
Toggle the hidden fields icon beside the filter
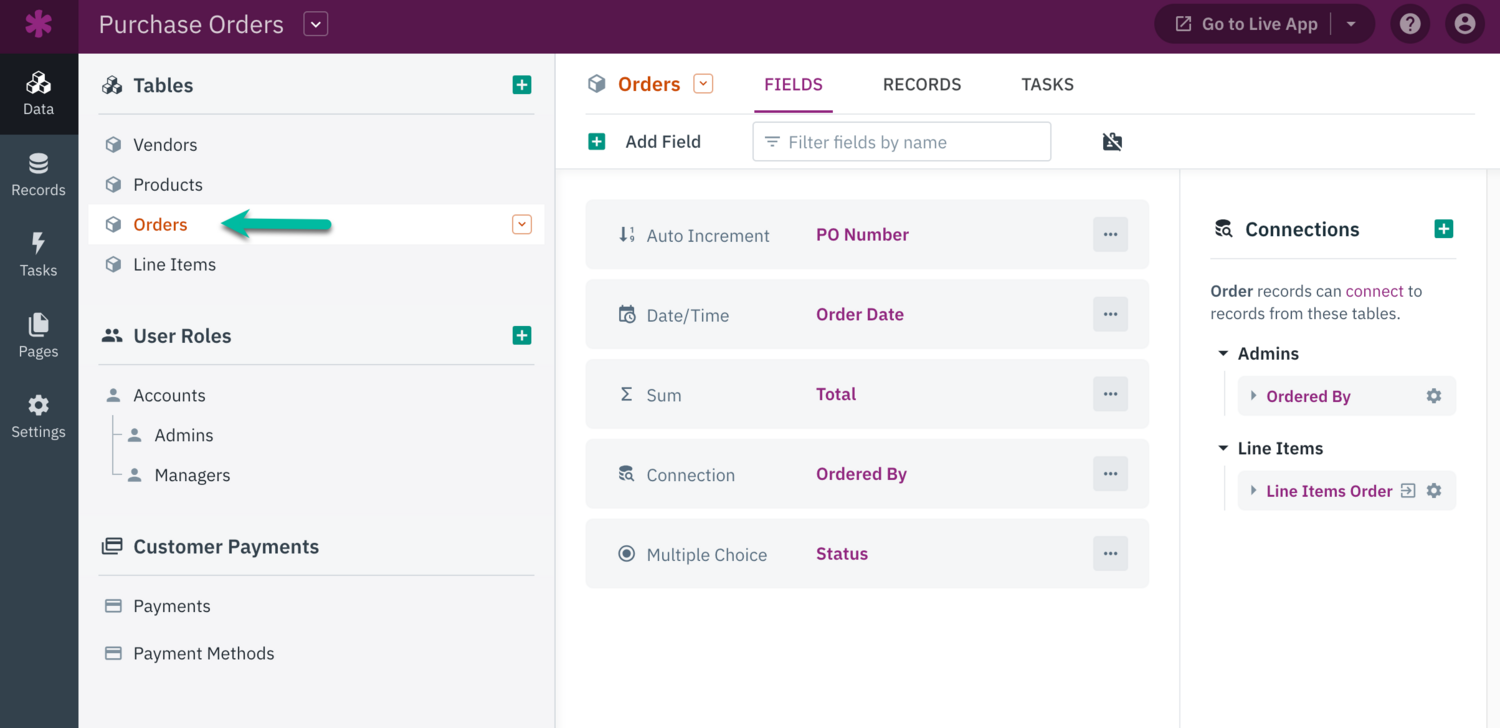point(1112,141)
